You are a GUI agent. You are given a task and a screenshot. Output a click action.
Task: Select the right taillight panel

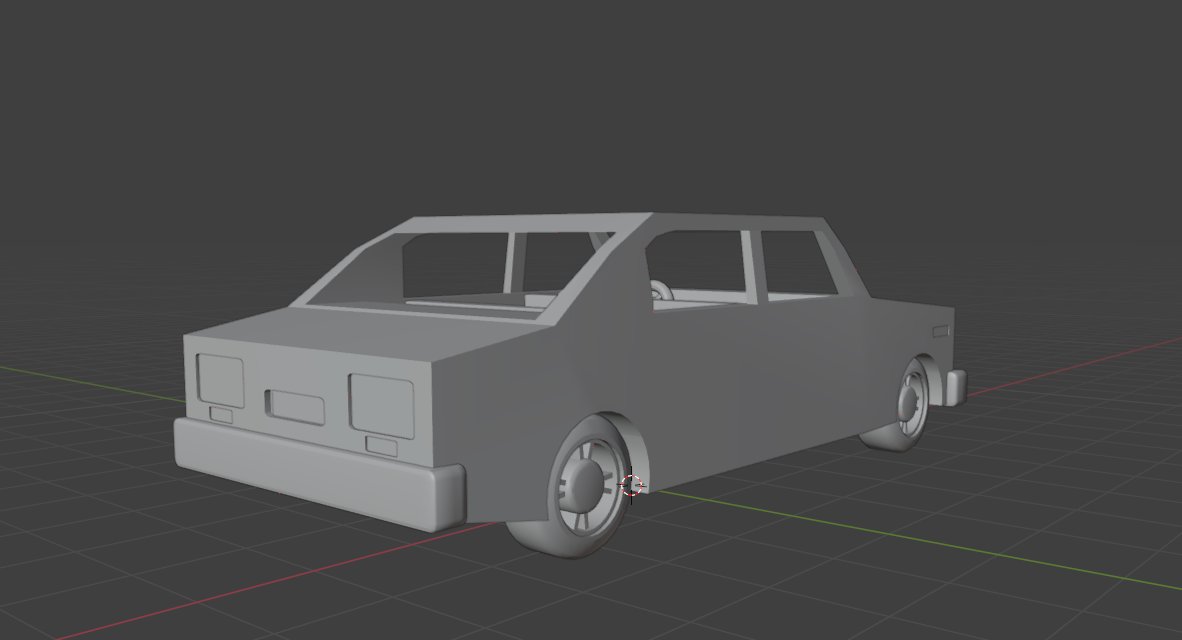(x=382, y=406)
